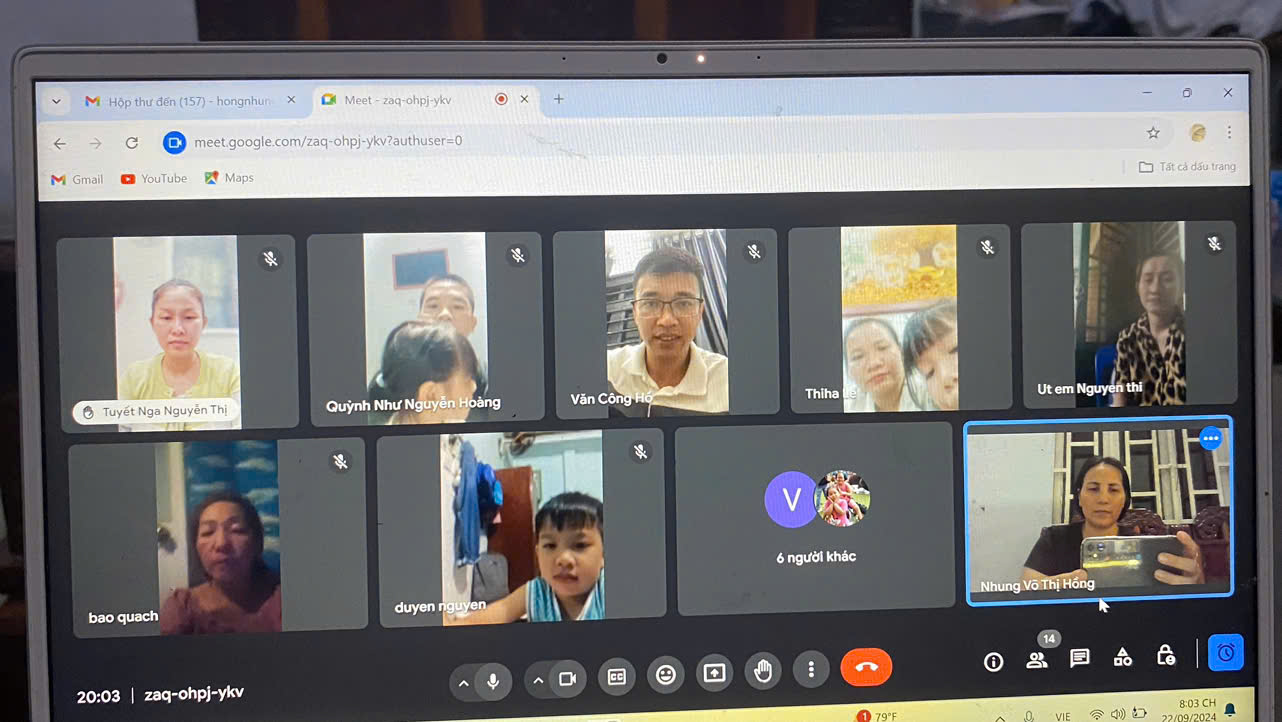Turn on closed captions
Image resolution: width=1282 pixels, height=722 pixels.
tap(617, 677)
